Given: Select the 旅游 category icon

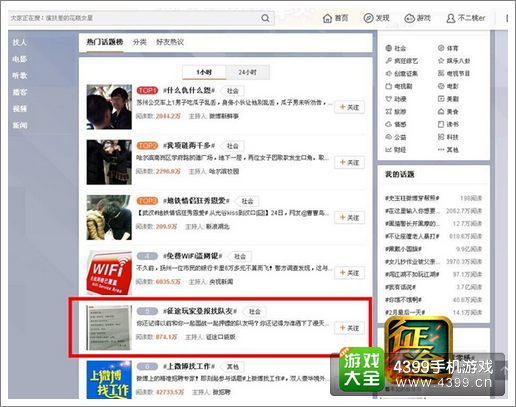Looking at the screenshot, I should pyautogui.click(x=388, y=111).
